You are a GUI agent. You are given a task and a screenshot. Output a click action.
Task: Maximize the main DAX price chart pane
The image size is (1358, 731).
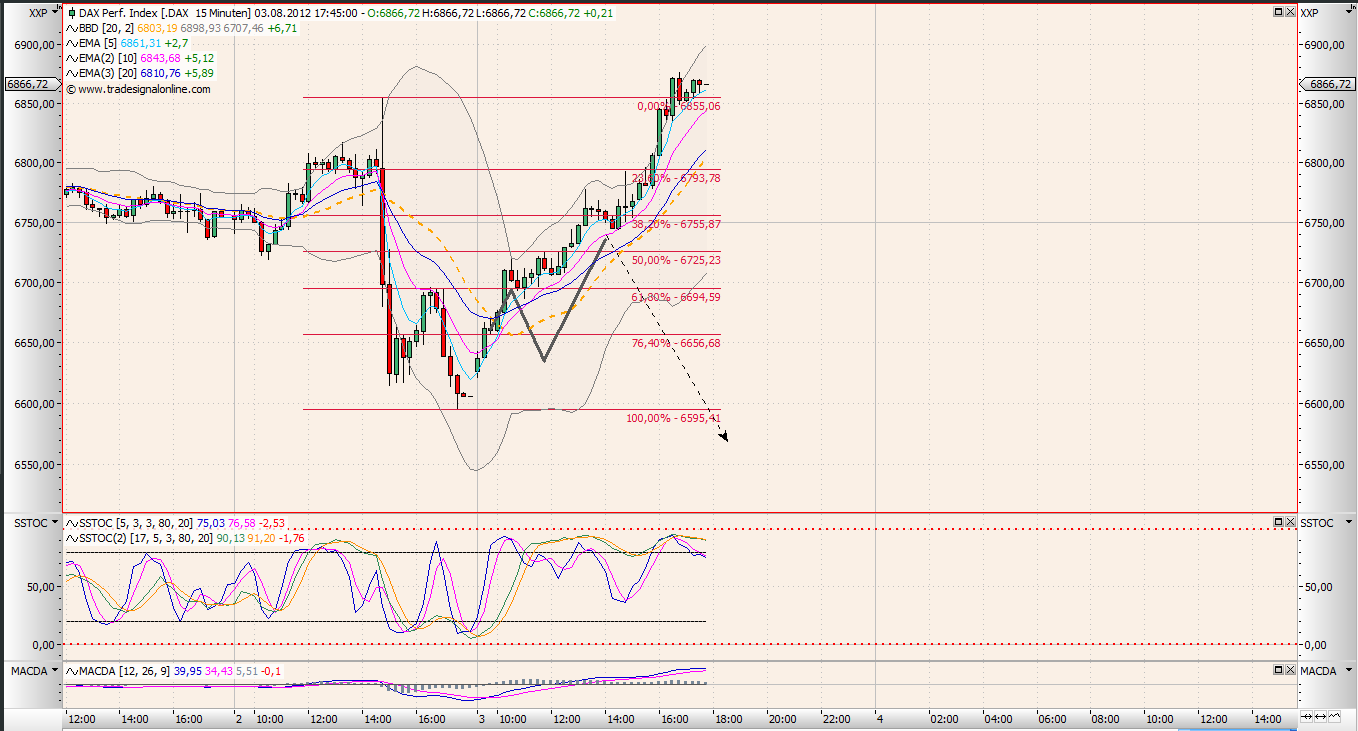tap(1277, 12)
